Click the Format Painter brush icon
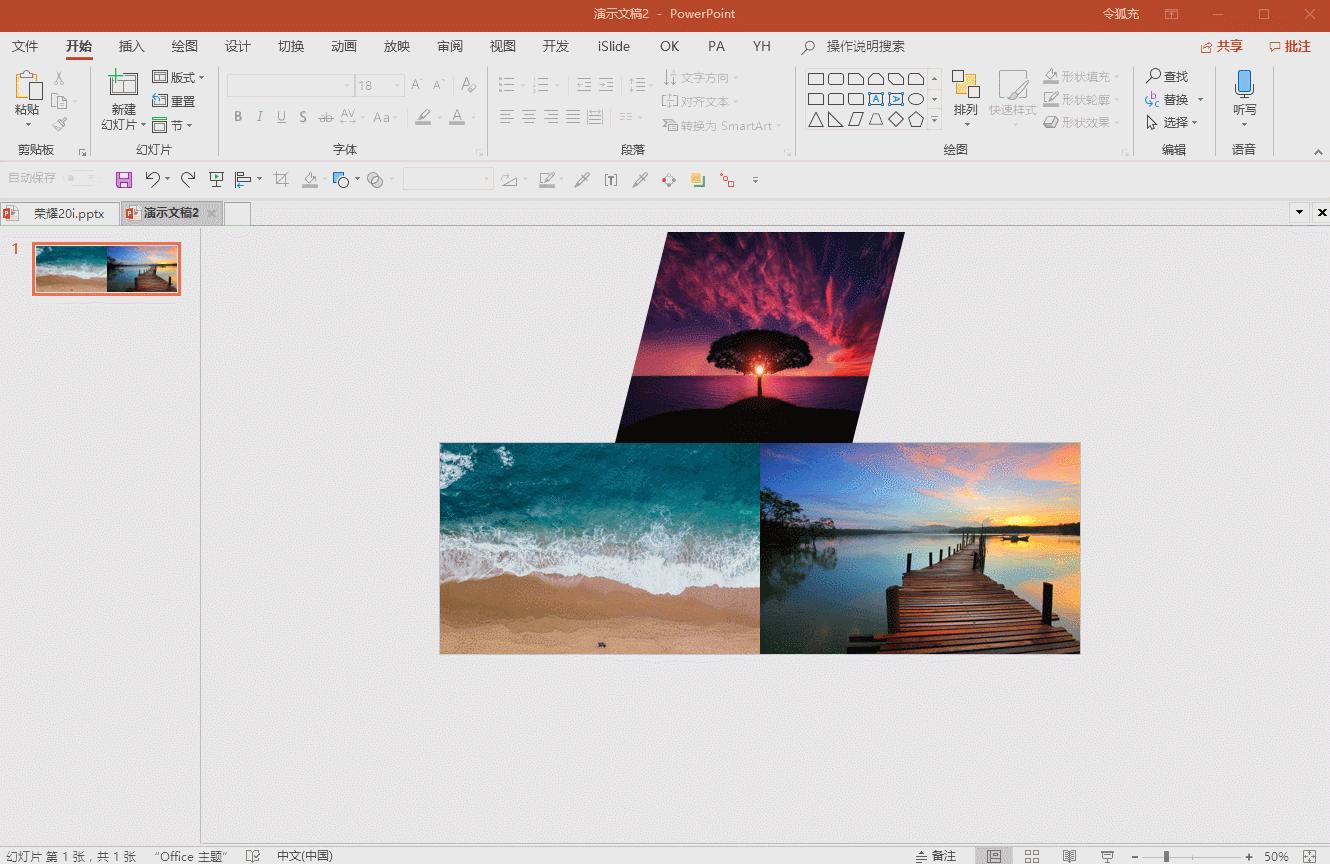The width and height of the screenshot is (1330, 864). pos(59,124)
